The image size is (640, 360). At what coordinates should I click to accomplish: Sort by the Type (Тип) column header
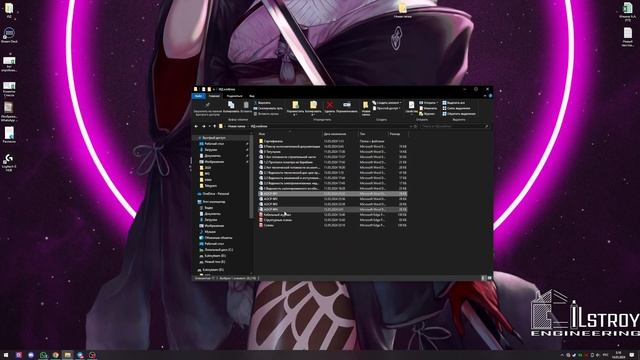(373, 134)
